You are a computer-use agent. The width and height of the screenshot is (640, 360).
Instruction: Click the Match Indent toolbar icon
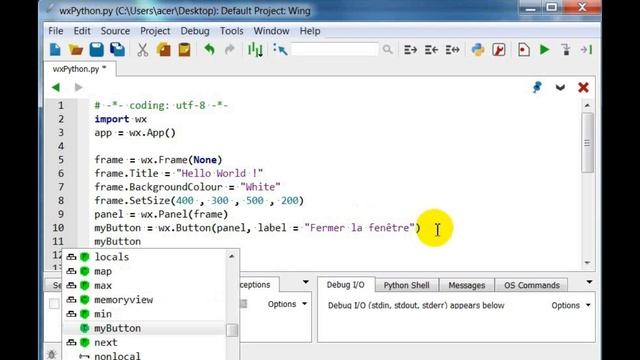(x=452, y=50)
